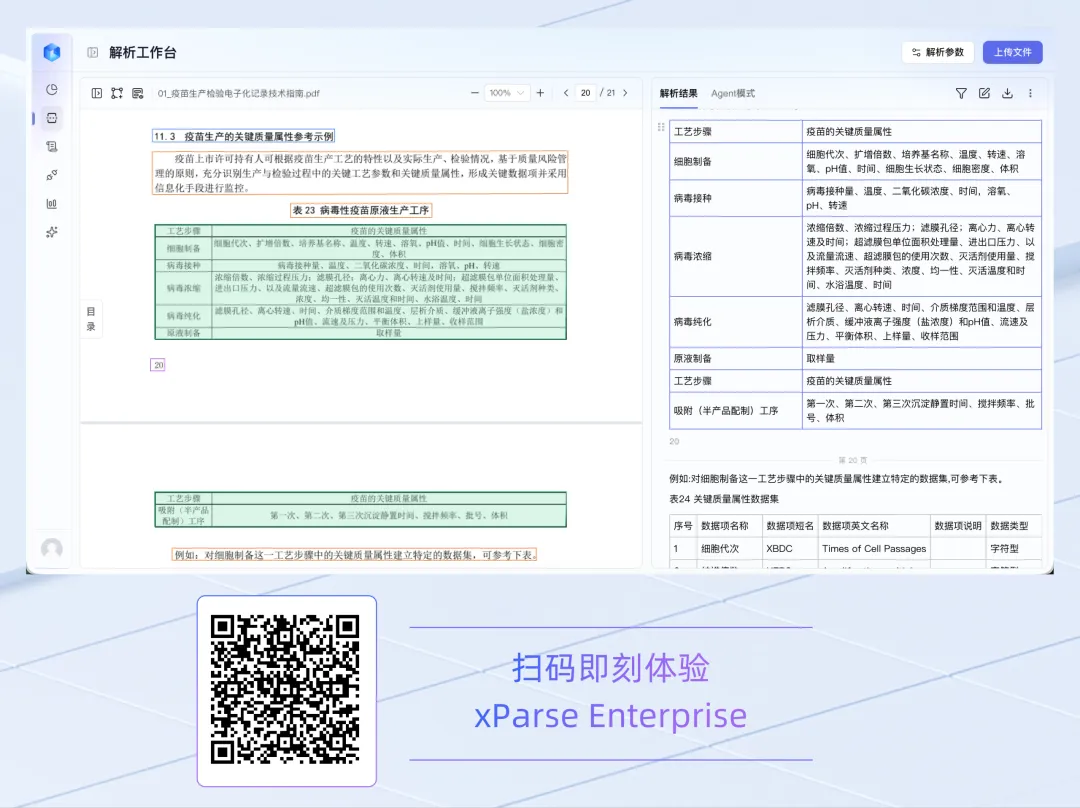
Task: Click the 字符型 cell in data table
Action: click(1013, 548)
